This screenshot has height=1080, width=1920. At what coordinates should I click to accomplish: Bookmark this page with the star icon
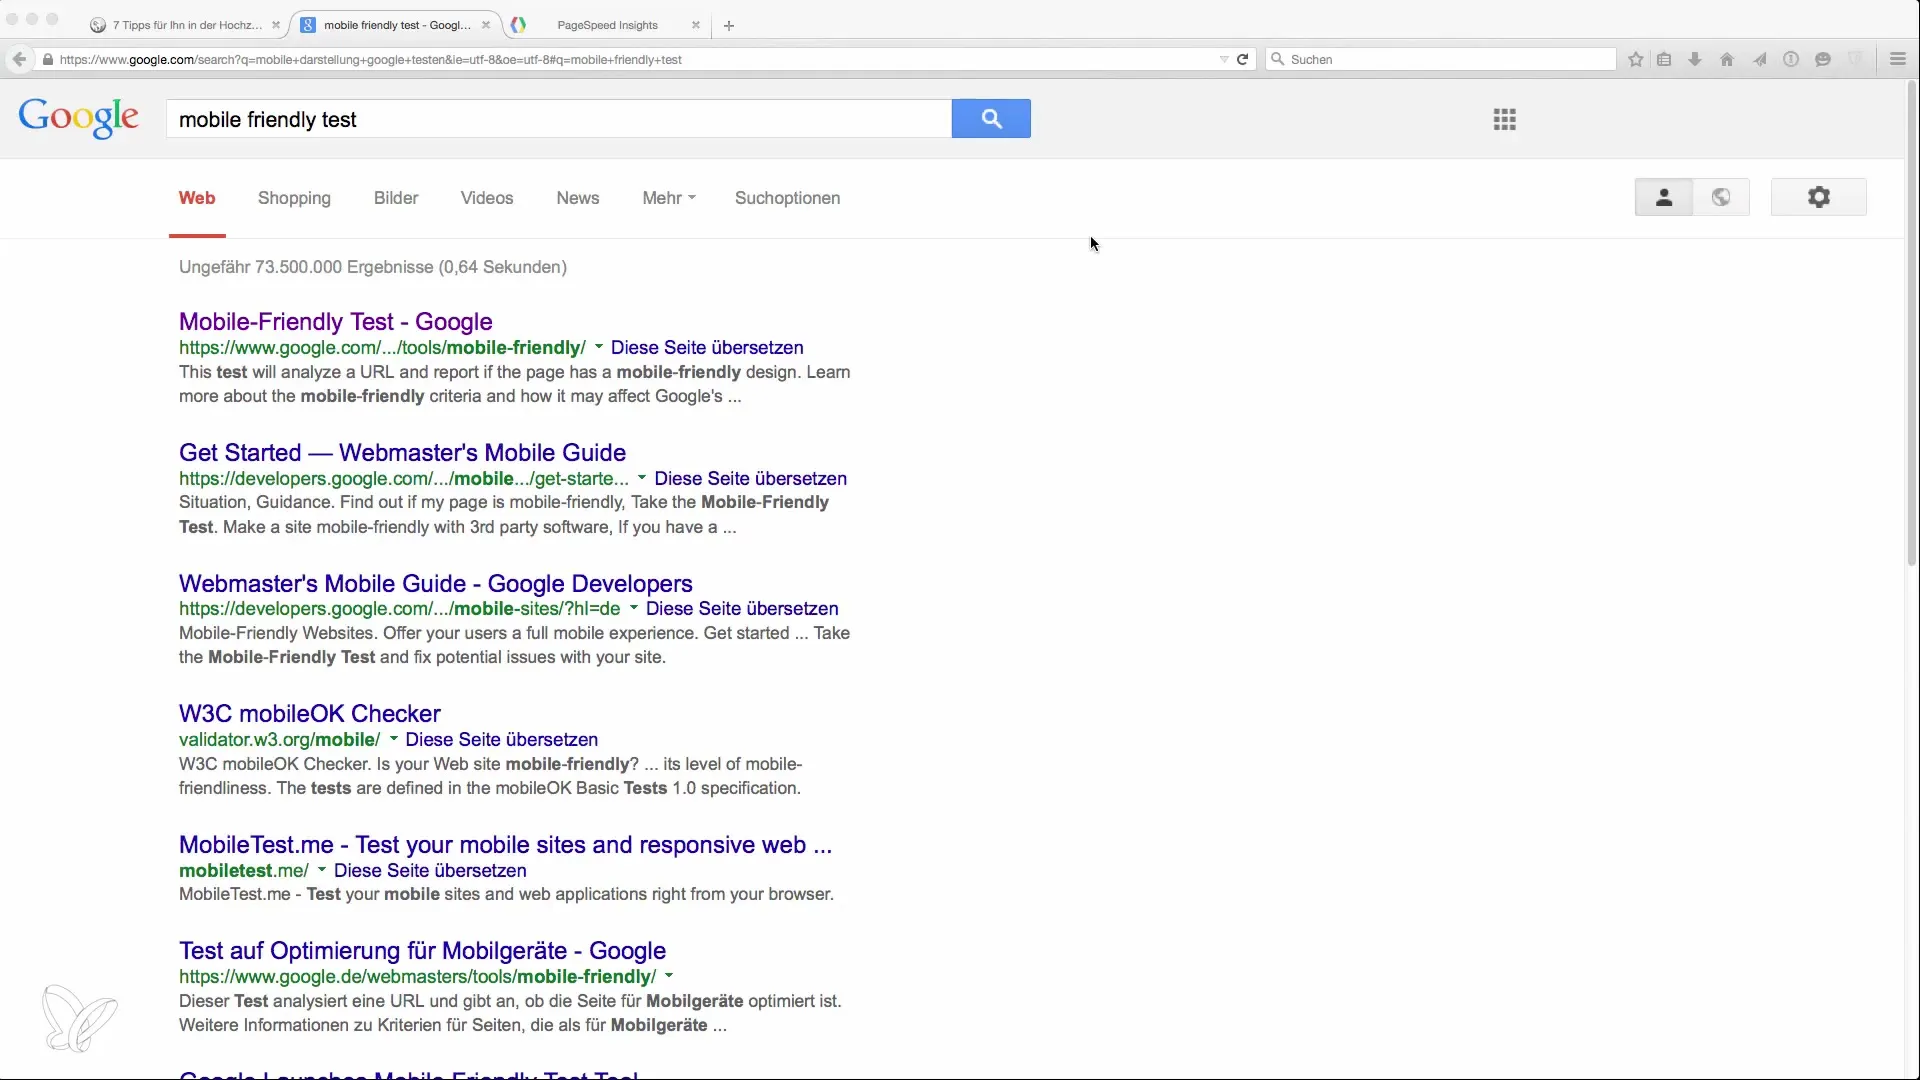pos(1636,60)
